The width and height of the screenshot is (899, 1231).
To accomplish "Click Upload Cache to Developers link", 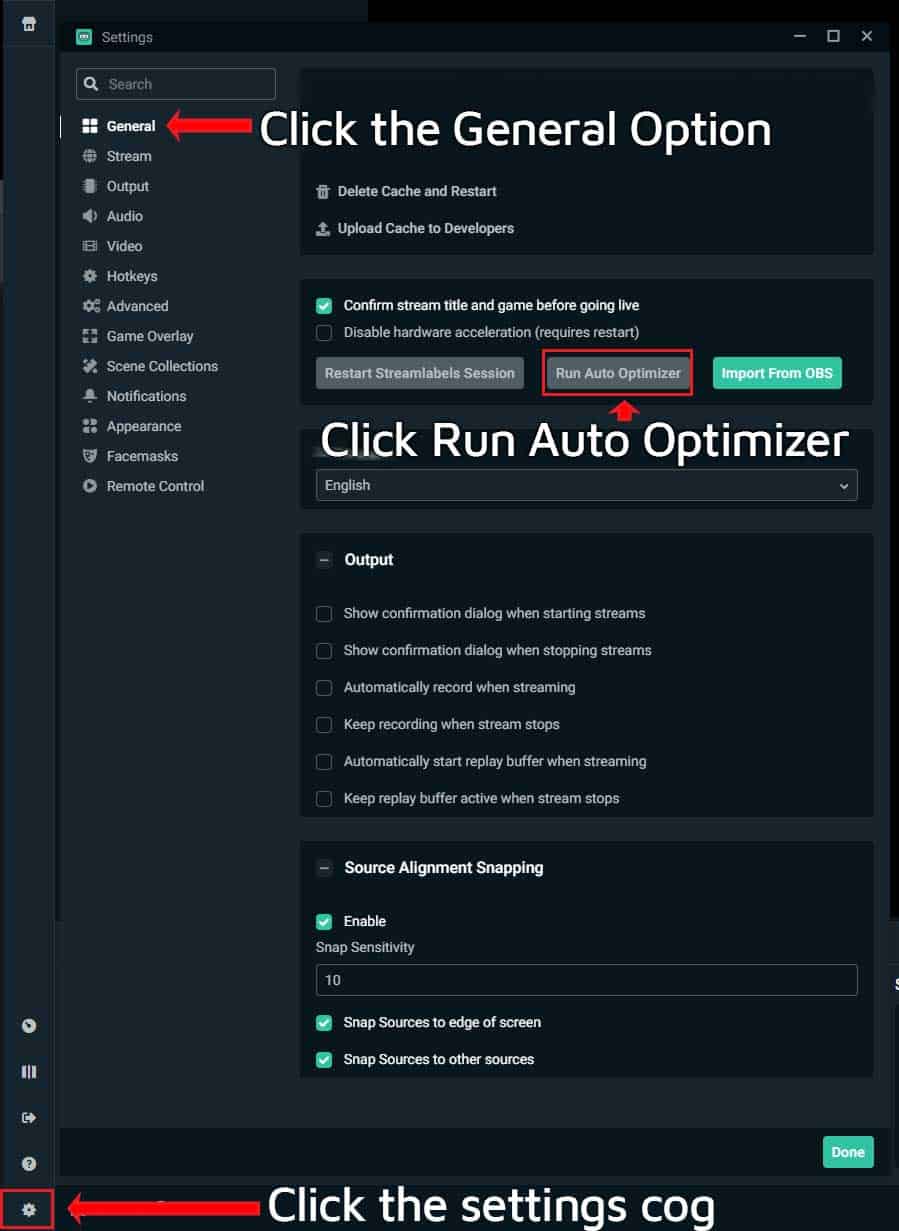I will tap(426, 228).
